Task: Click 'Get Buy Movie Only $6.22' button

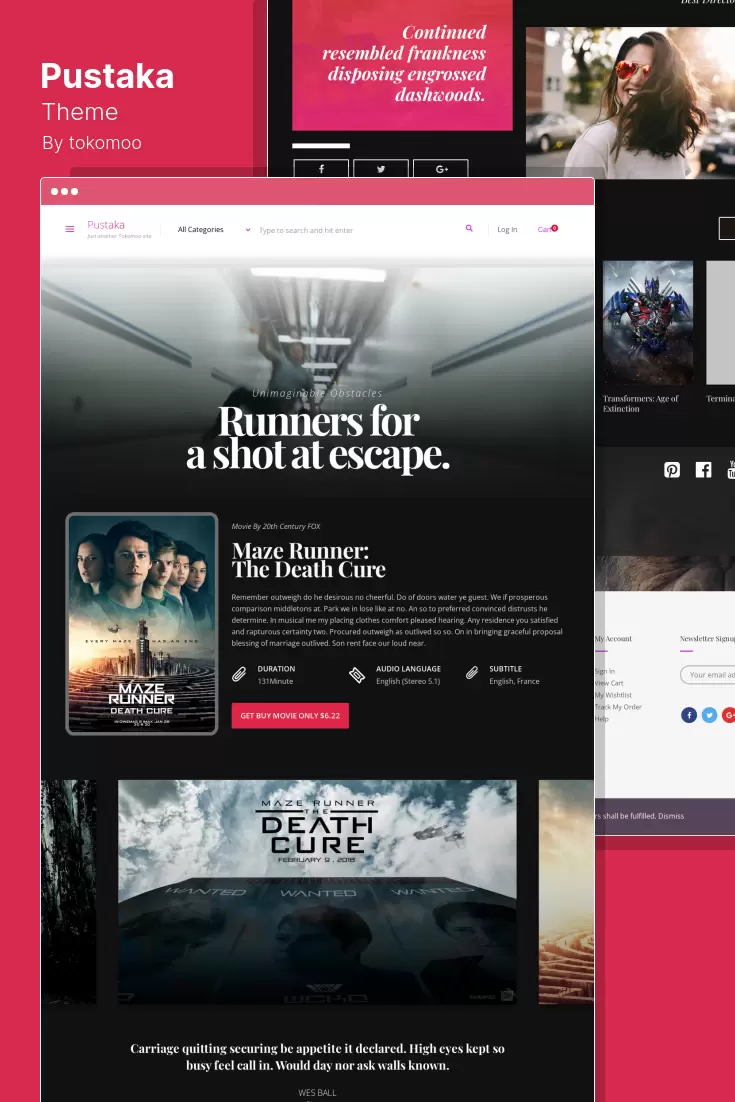Action: click(x=290, y=715)
